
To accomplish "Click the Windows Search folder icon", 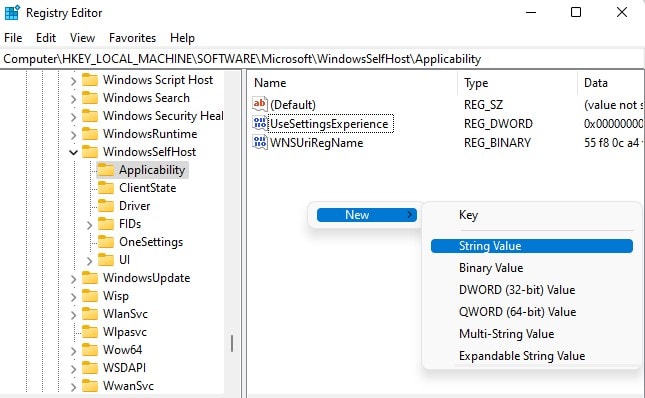I will click(90, 97).
